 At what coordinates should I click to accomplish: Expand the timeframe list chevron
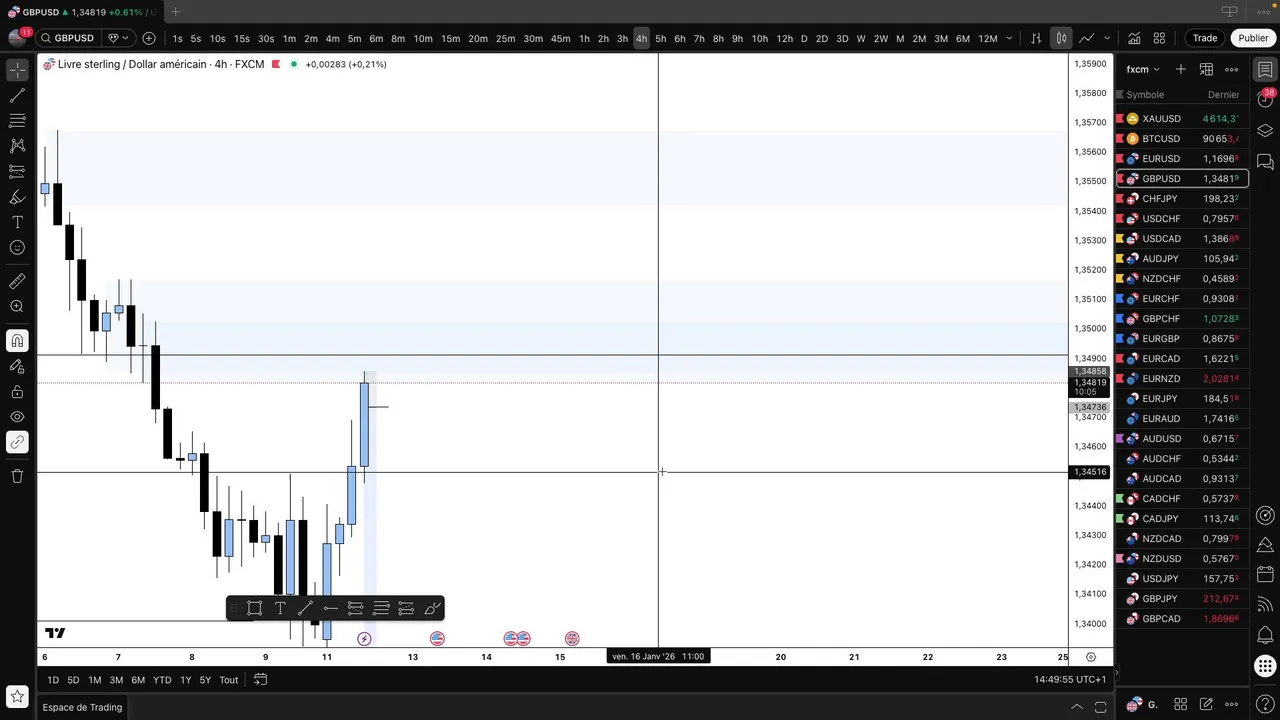1009,38
